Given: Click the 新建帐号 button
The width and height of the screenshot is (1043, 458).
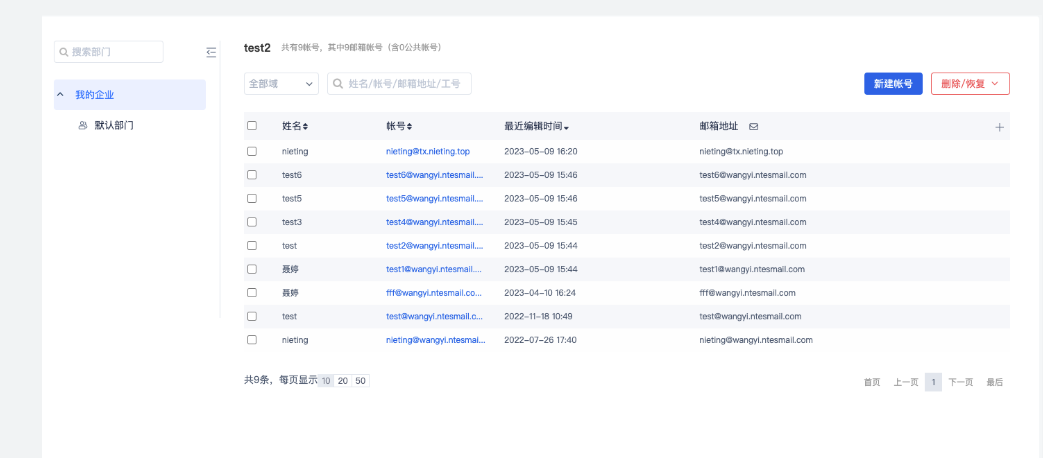Looking at the screenshot, I should tap(893, 84).
